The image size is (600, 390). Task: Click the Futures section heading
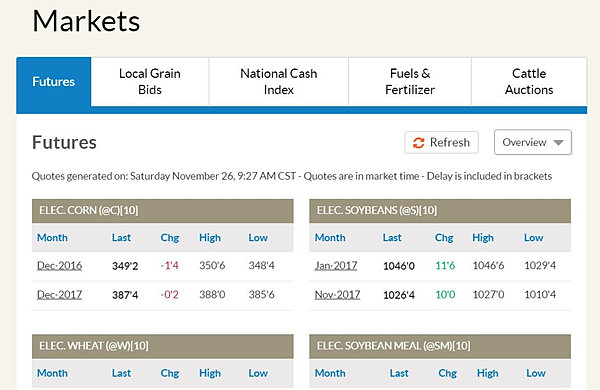[x=64, y=142]
